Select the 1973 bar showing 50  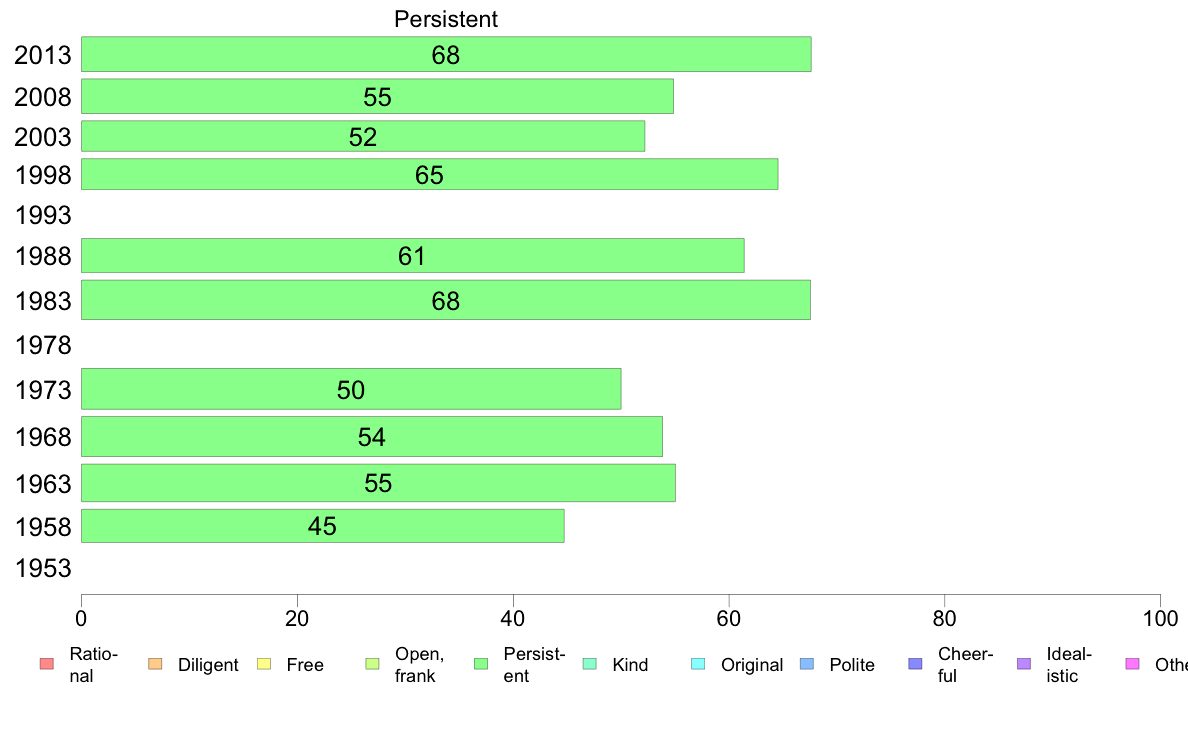351,389
